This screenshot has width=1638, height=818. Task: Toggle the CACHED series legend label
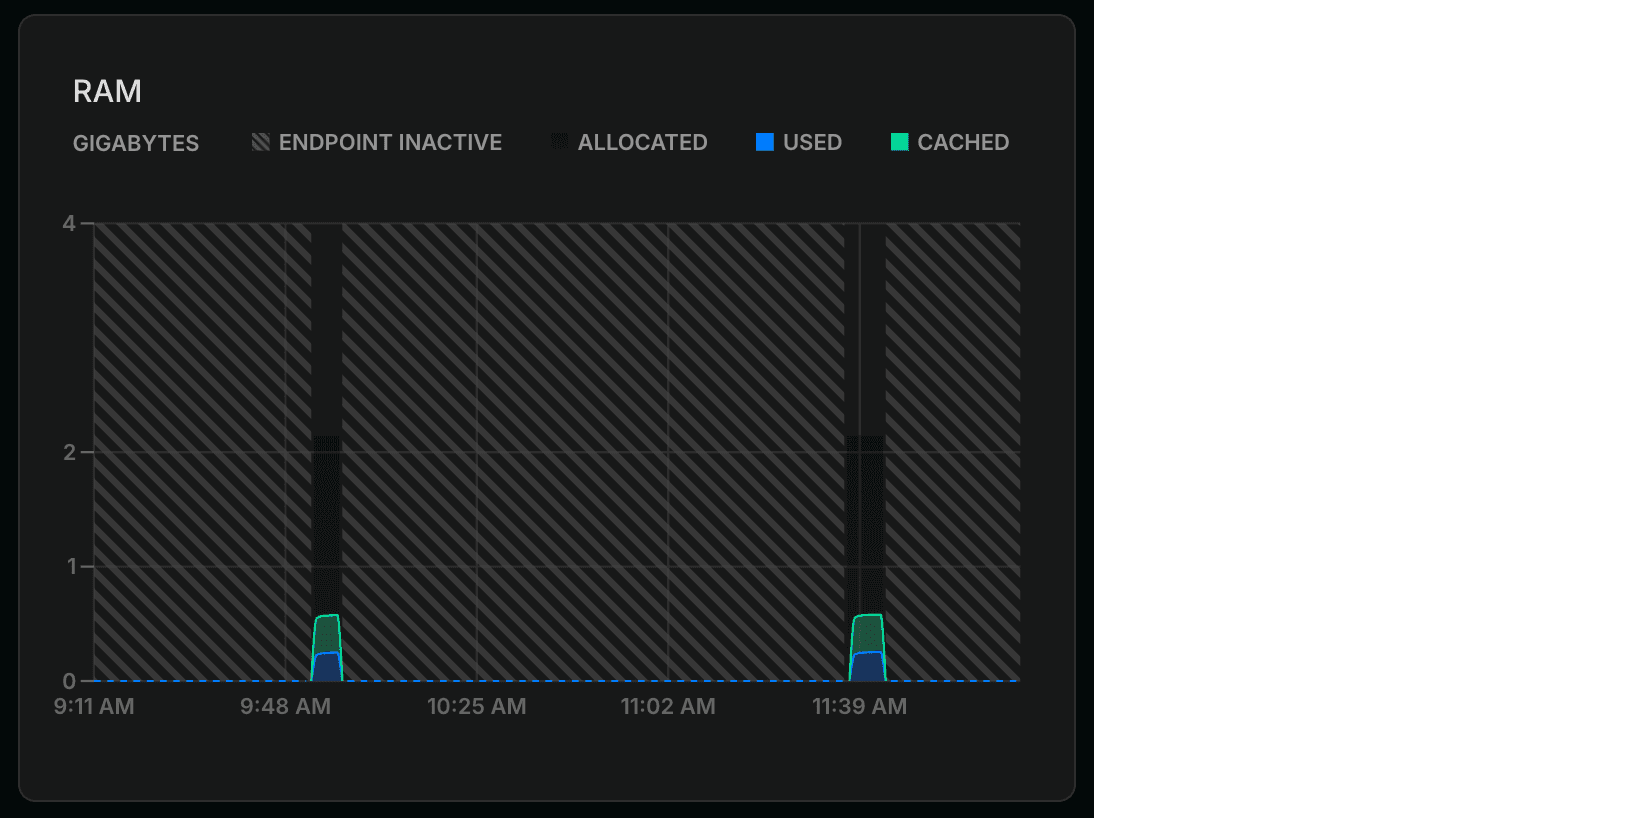[x=963, y=142]
